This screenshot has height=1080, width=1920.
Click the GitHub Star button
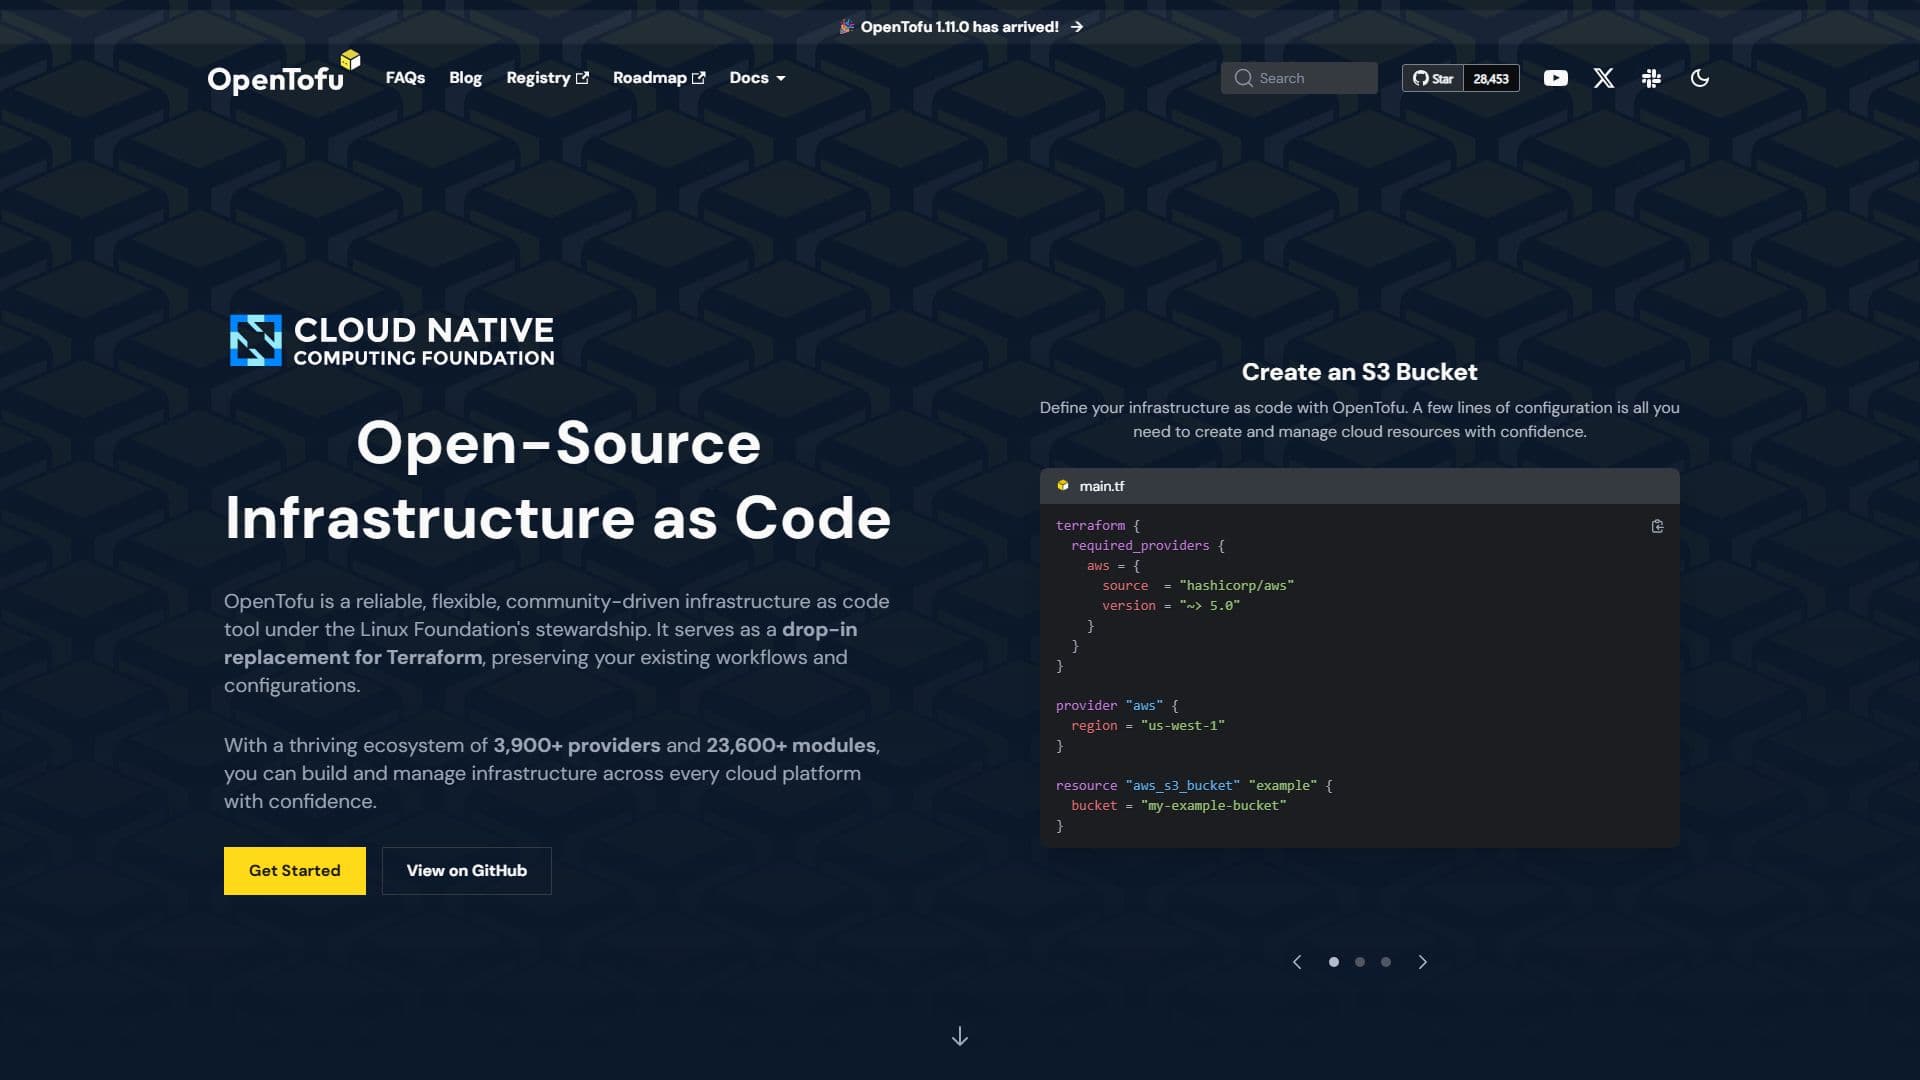tap(1432, 78)
